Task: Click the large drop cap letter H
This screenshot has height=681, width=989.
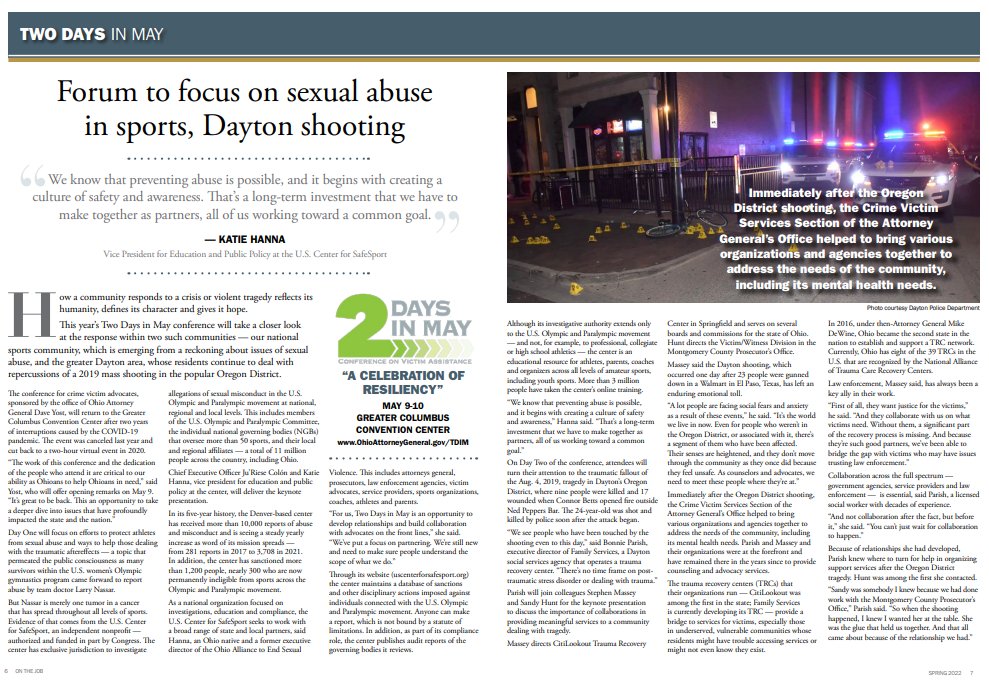Action: pos(32,315)
